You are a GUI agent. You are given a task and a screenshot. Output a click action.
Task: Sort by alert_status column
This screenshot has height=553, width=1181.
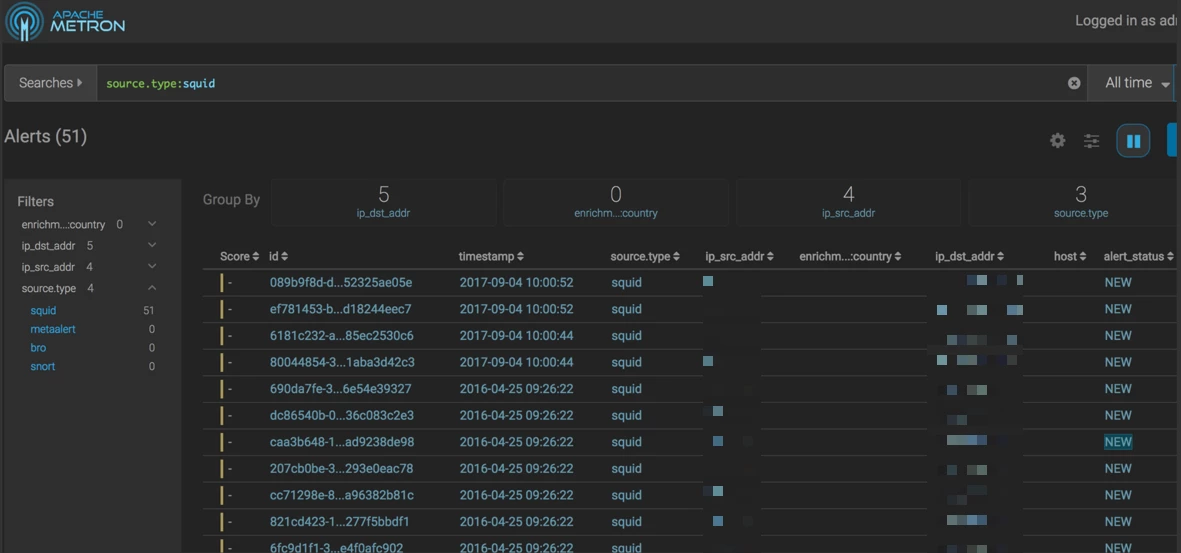click(1138, 257)
